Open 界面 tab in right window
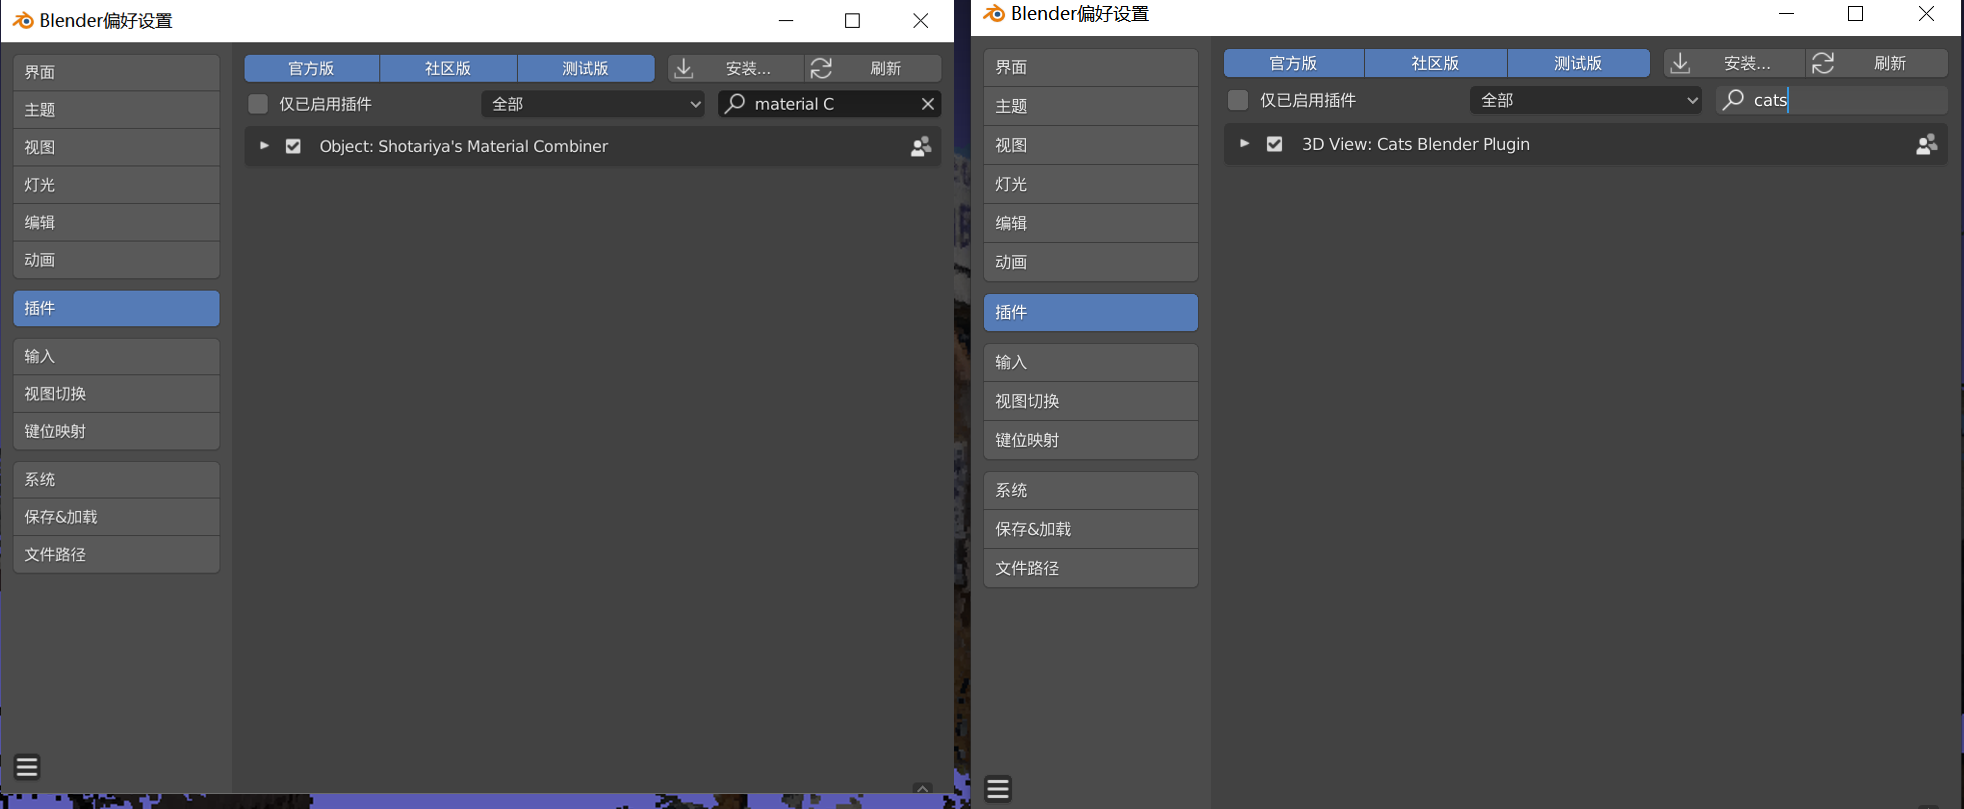The image size is (1964, 809). click(1091, 67)
